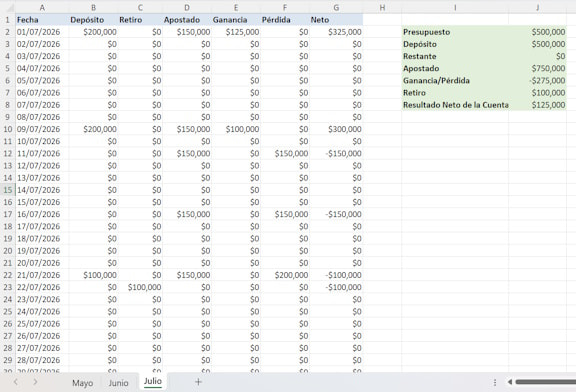Select all cells corner button

click(8, 8)
